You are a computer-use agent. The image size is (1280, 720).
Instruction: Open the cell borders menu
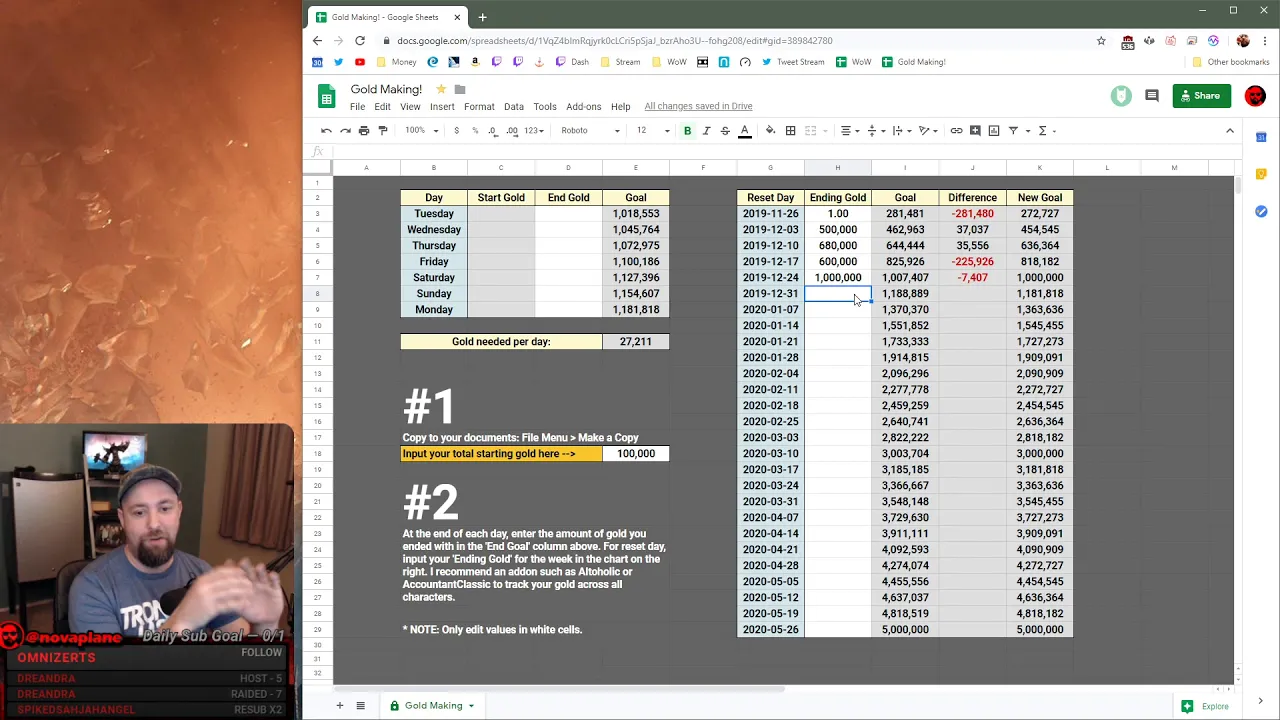pos(790,130)
